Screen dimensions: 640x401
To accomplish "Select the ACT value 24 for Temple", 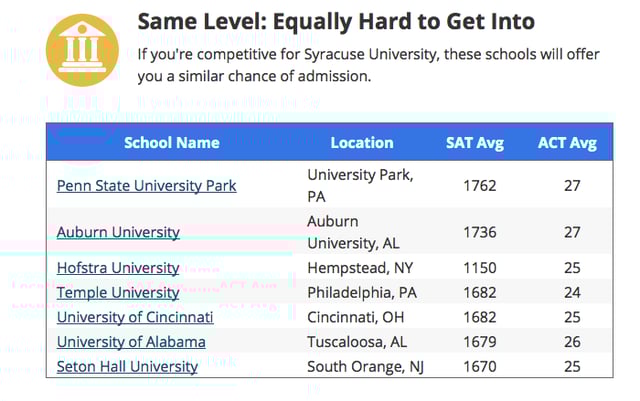I will pos(572,292).
